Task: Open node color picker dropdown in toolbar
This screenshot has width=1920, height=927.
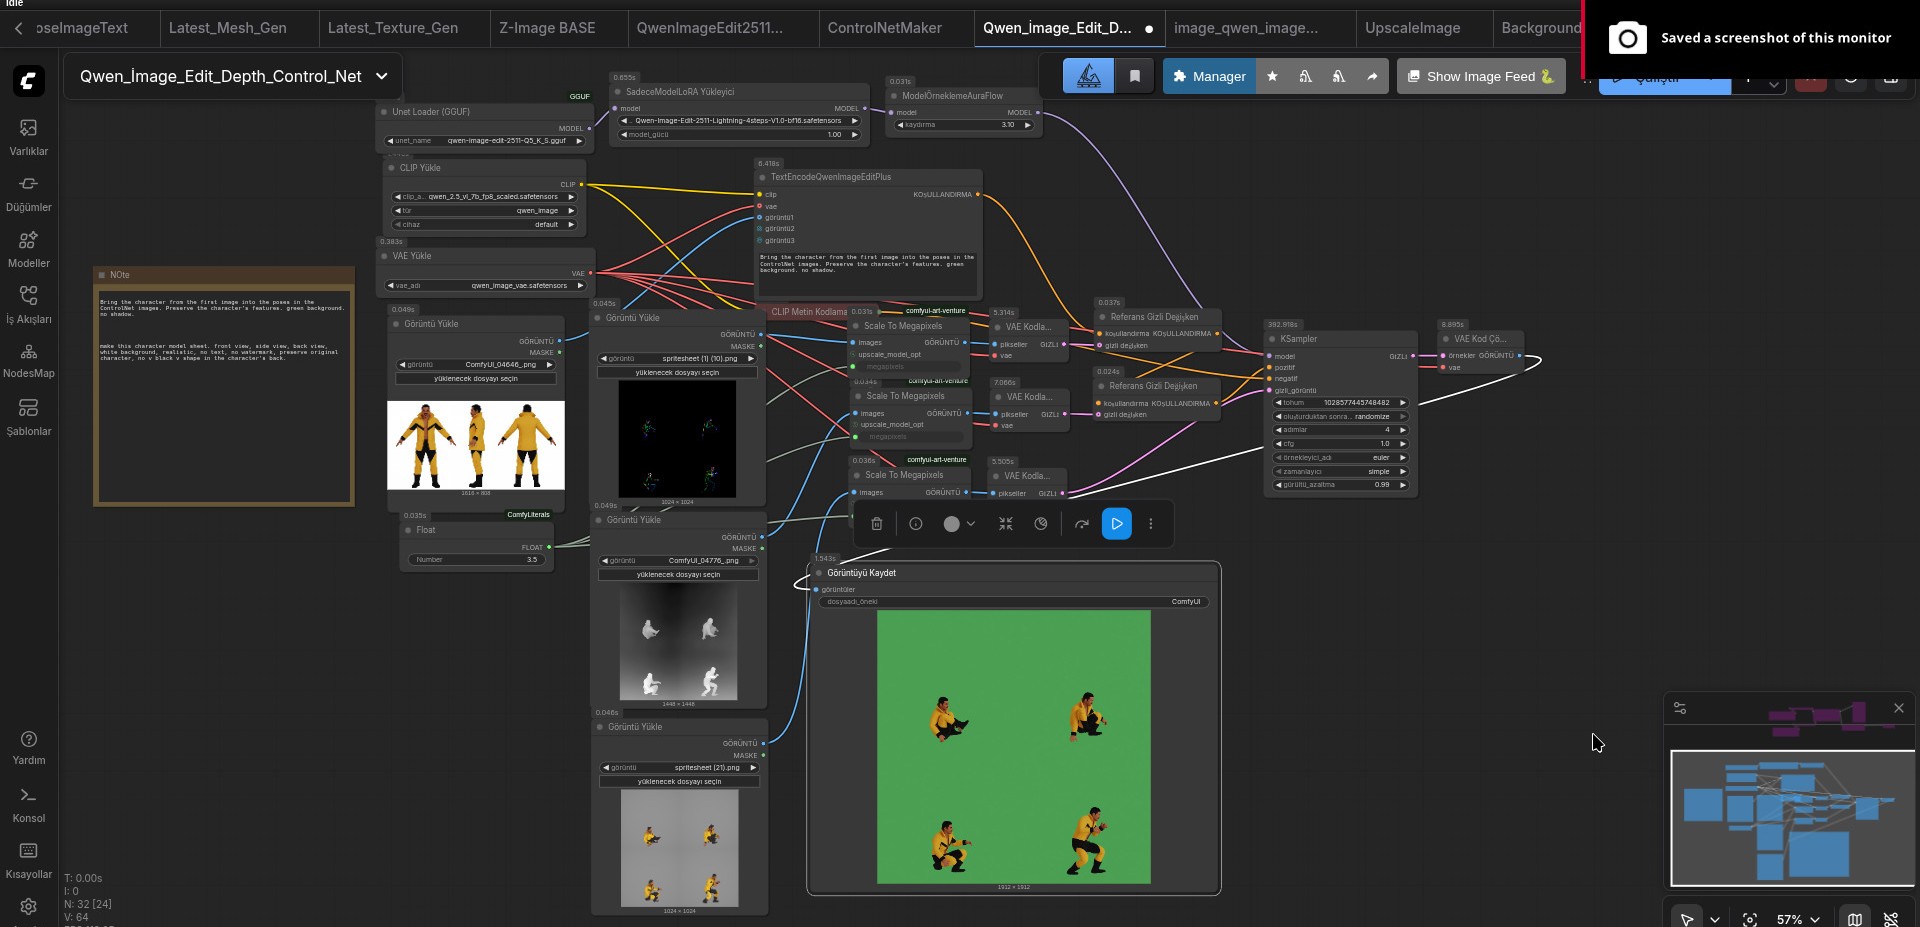Action: (958, 524)
